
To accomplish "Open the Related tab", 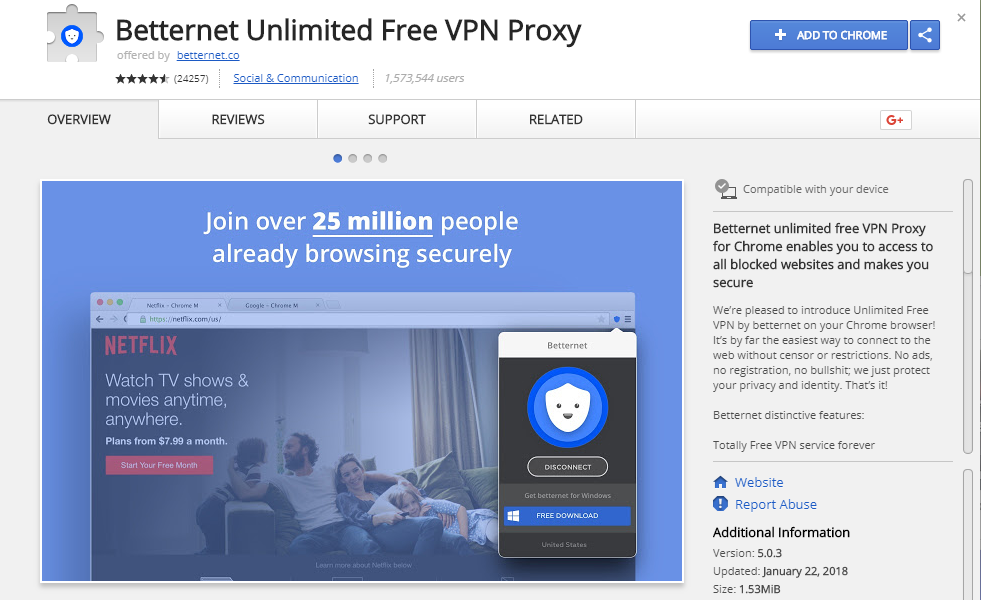I will tap(556, 119).
